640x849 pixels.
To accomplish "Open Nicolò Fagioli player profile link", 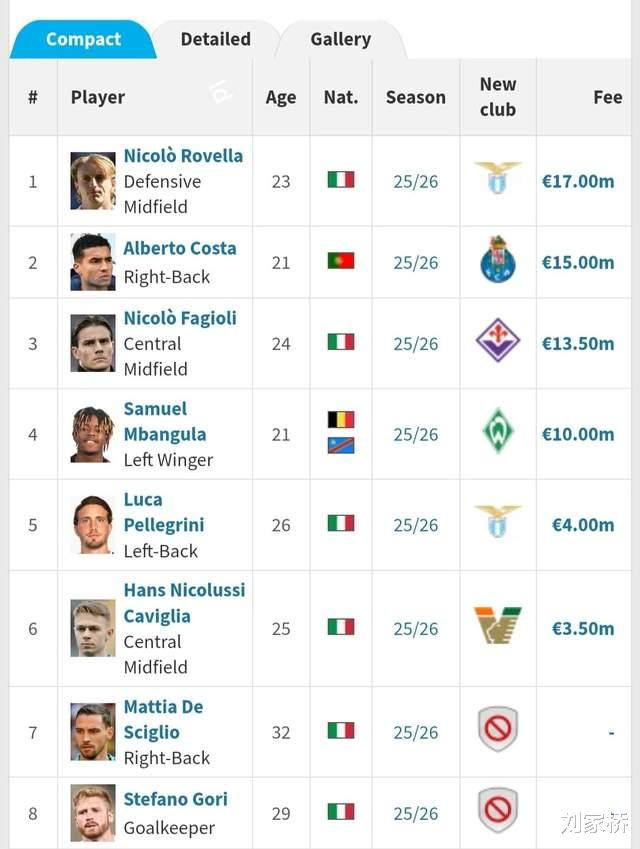I will 180,318.
